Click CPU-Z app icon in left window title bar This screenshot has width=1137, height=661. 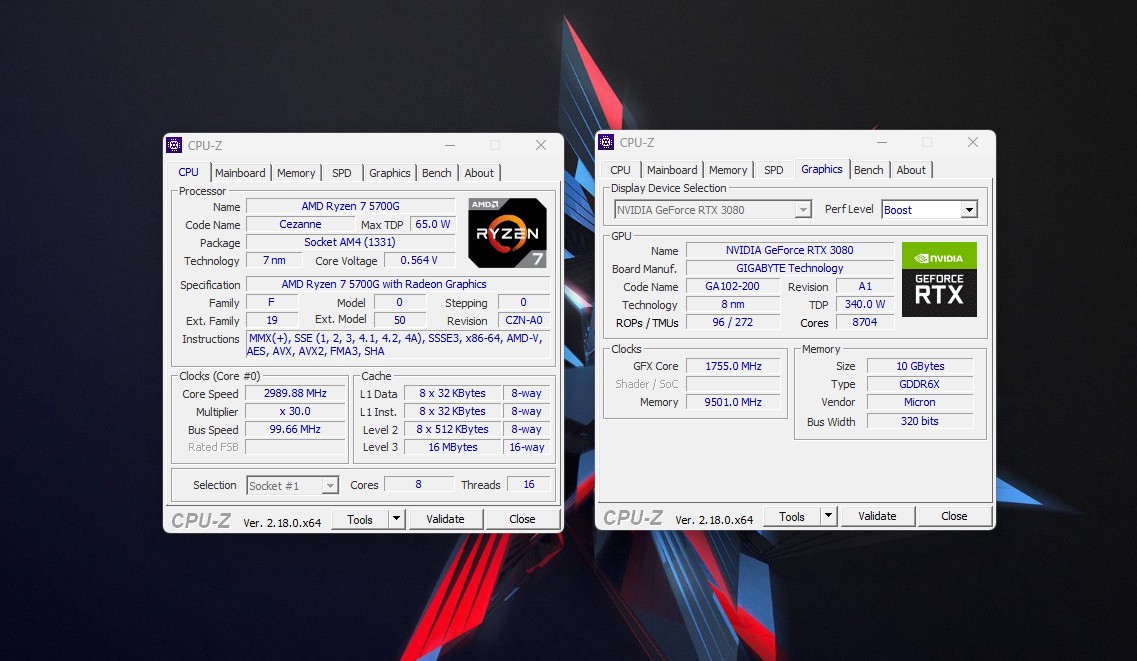pyautogui.click(x=174, y=145)
